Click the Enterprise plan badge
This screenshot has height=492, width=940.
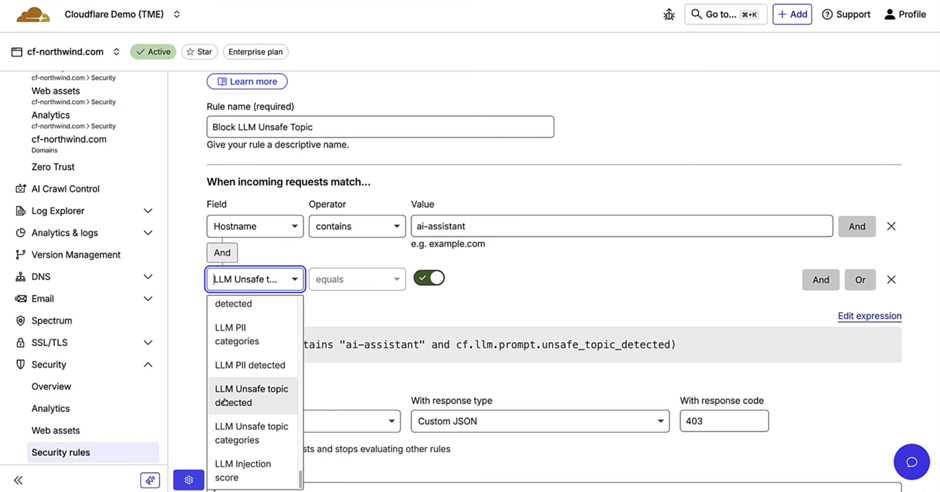tap(255, 52)
